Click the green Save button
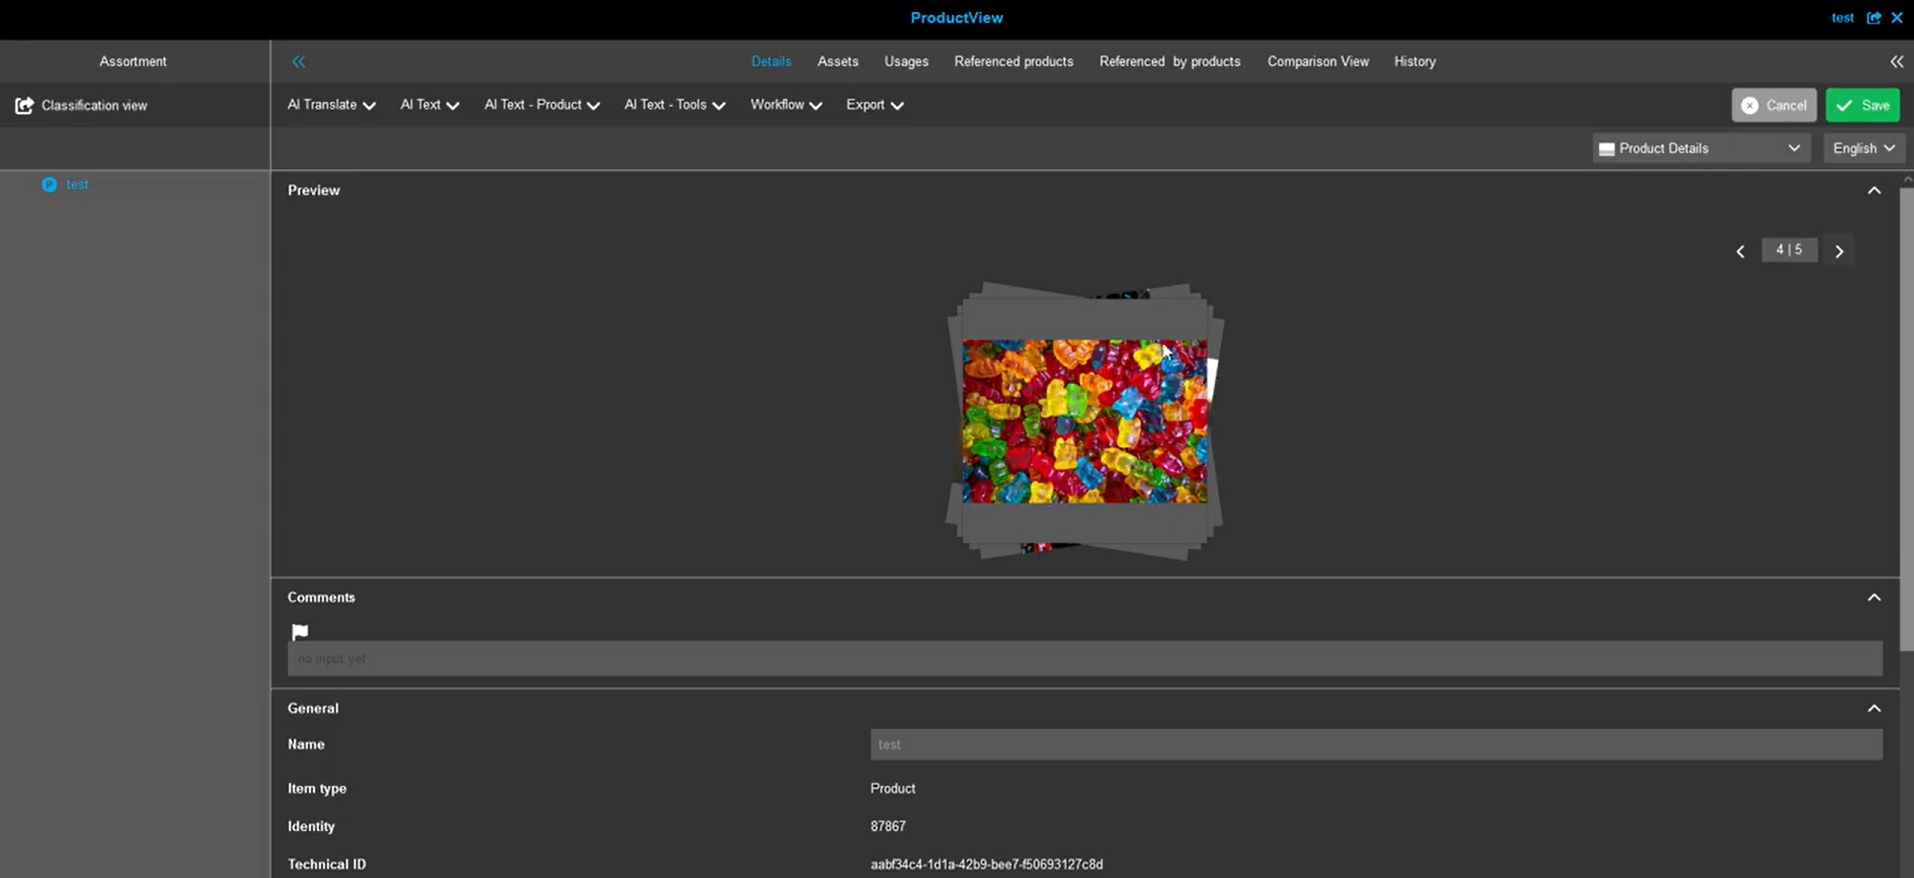Image resolution: width=1914 pixels, height=878 pixels. (x=1862, y=105)
